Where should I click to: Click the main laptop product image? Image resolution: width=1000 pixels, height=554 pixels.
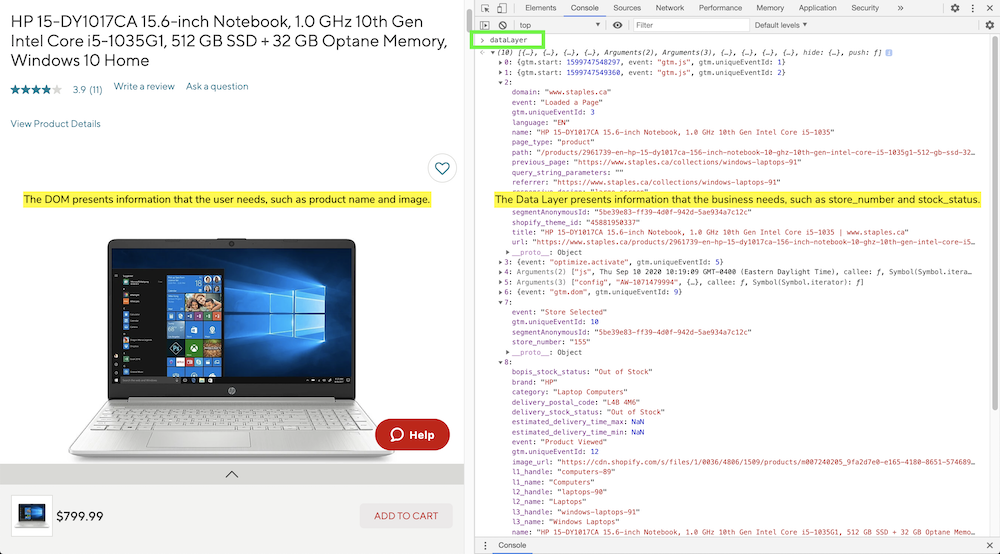click(231, 347)
